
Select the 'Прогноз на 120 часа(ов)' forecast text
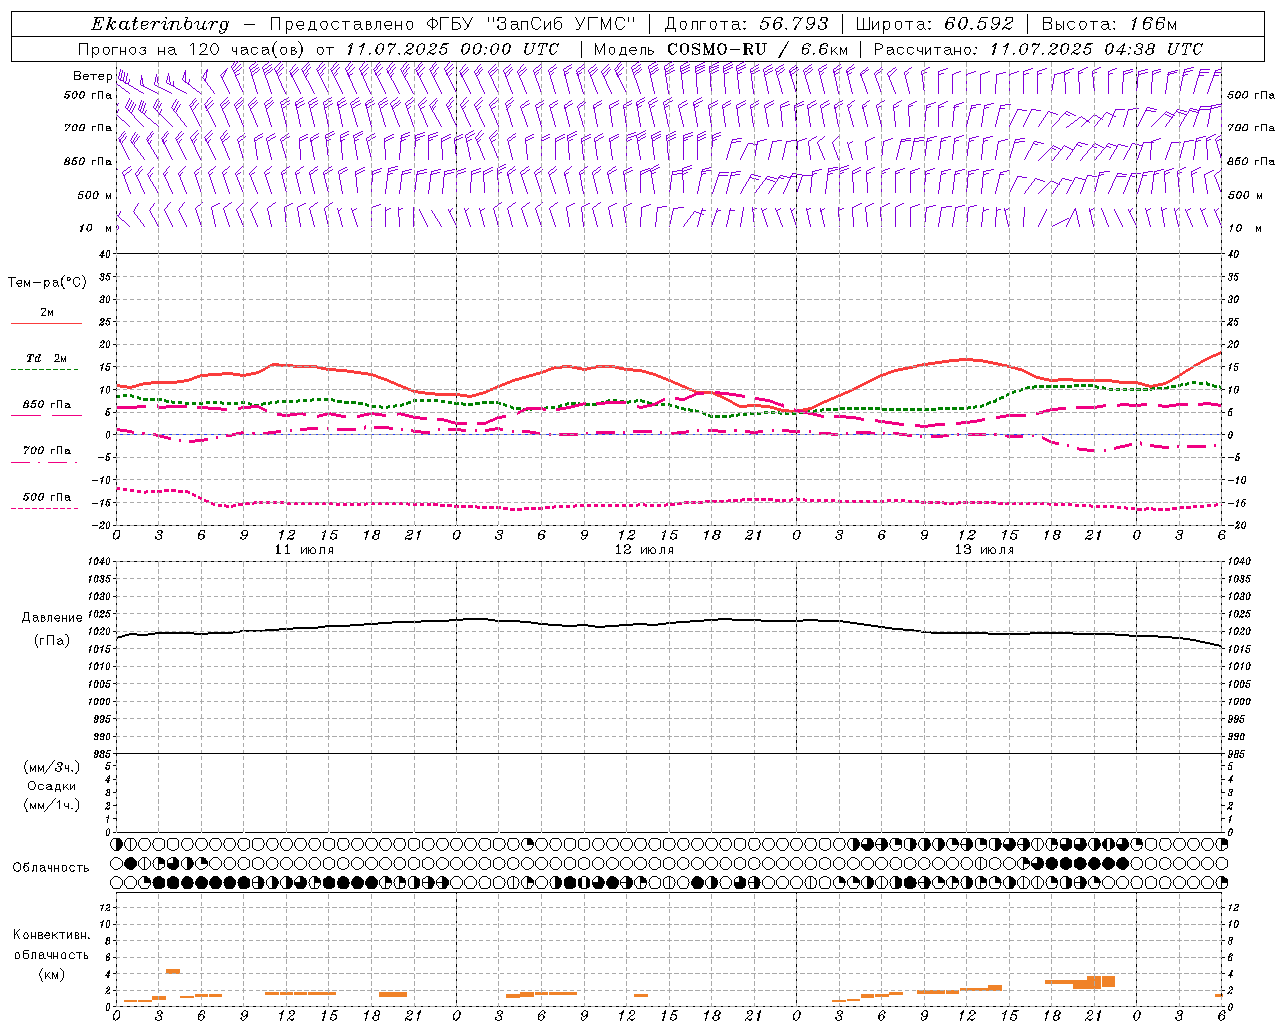[x=192, y=49]
